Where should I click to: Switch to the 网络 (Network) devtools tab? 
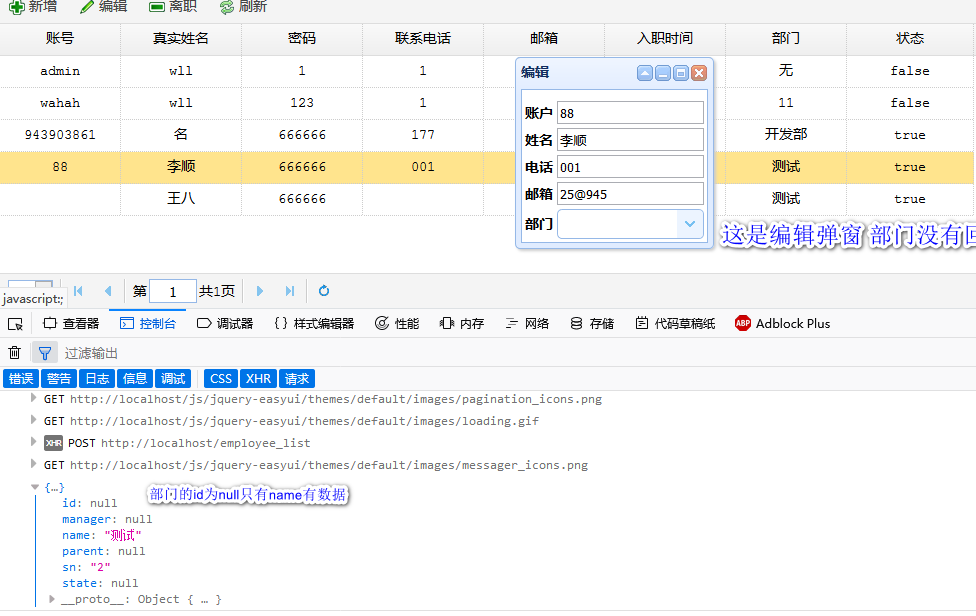tap(526, 323)
